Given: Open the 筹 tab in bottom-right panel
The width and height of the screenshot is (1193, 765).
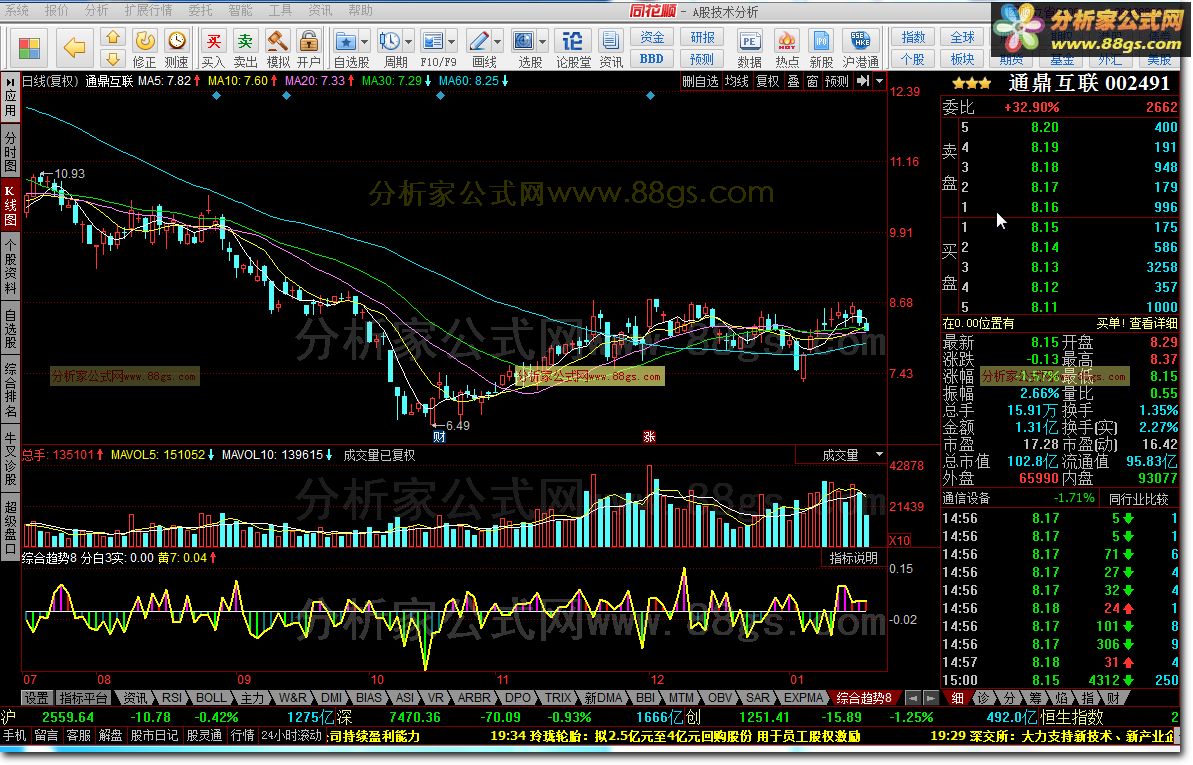Looking at the screenshot, I should tap(1035, 698).
